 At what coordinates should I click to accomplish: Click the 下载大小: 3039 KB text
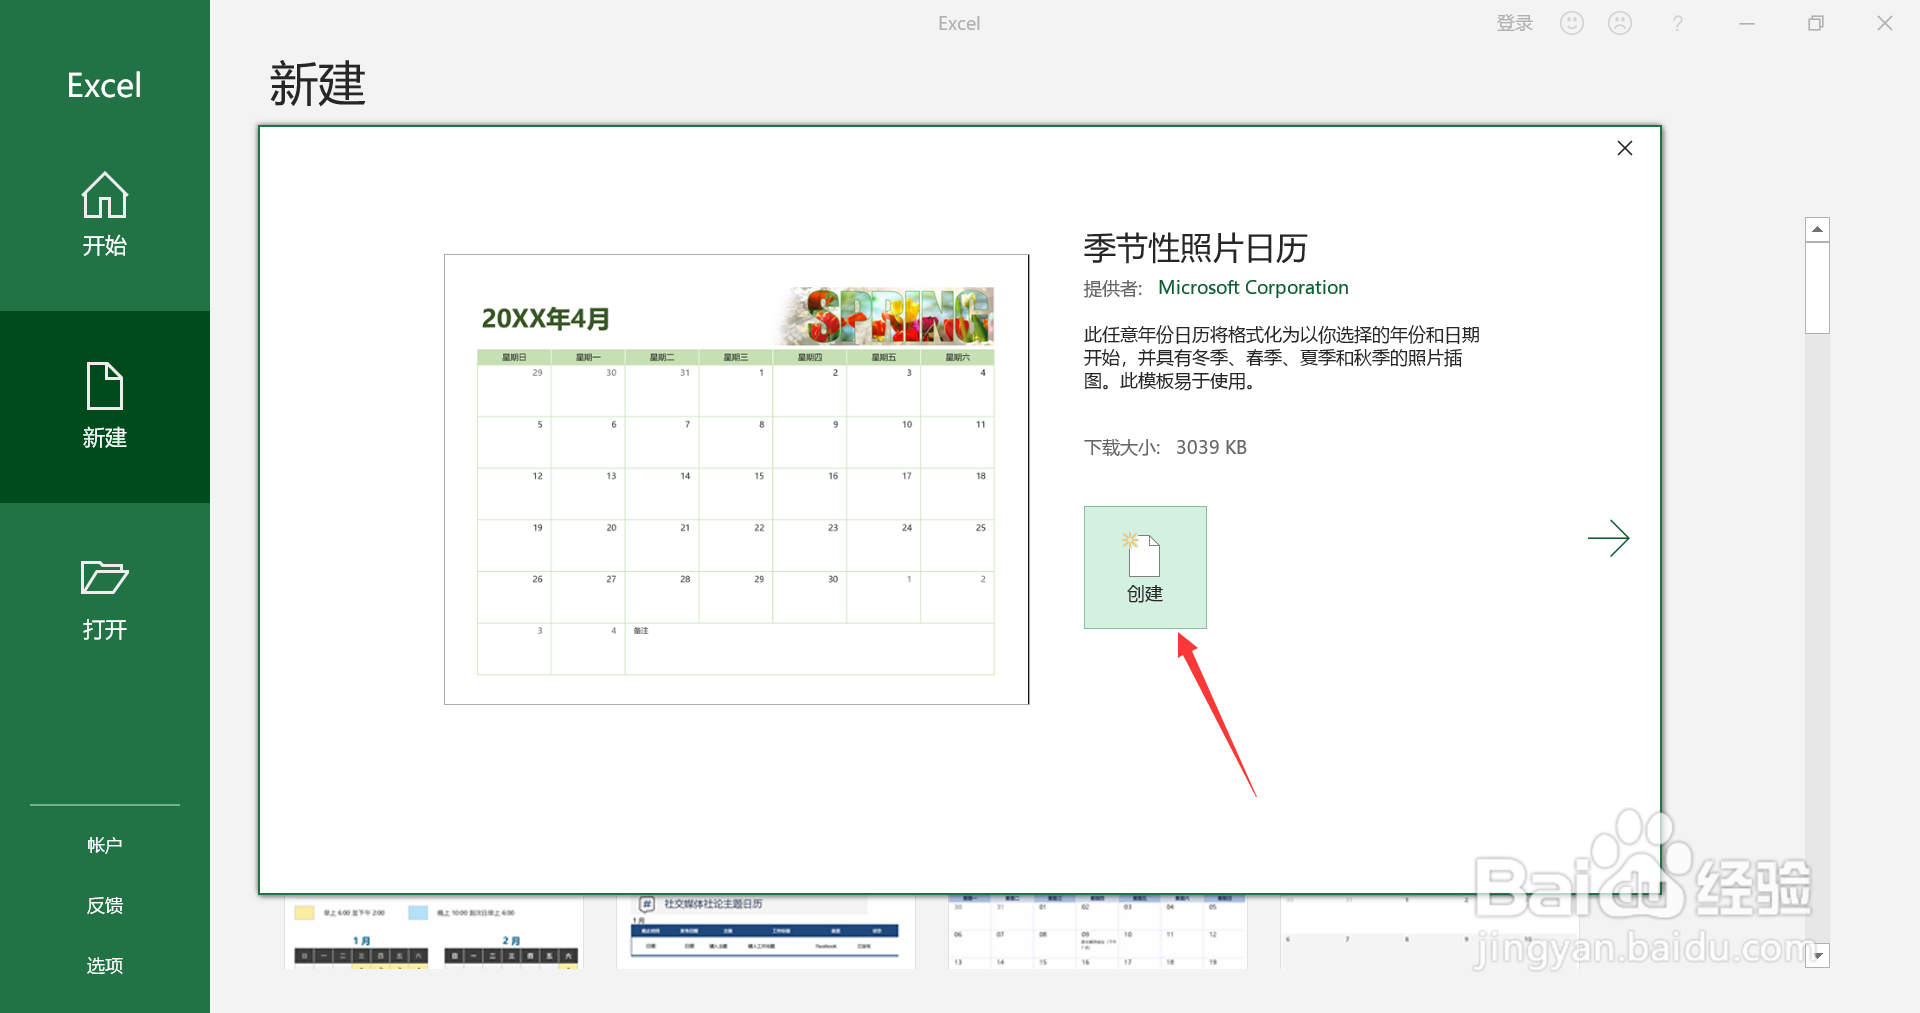(1165, 448)
